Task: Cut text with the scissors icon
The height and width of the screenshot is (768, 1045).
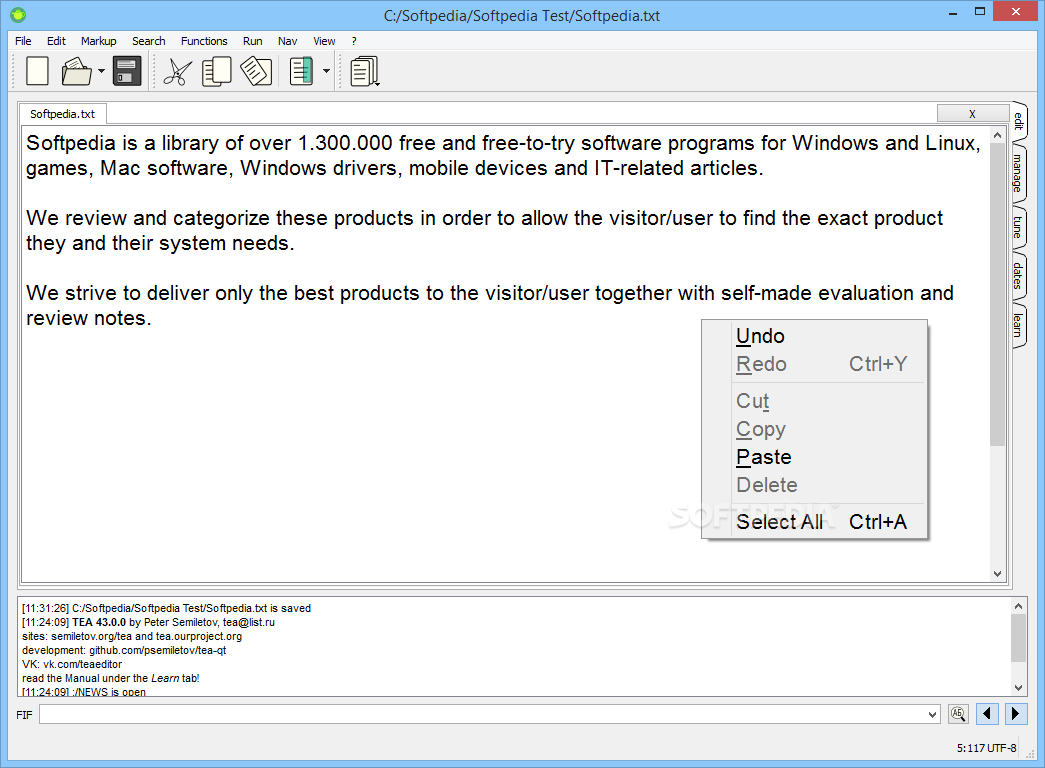Action: pyautogui.click(x=177, y=72)
